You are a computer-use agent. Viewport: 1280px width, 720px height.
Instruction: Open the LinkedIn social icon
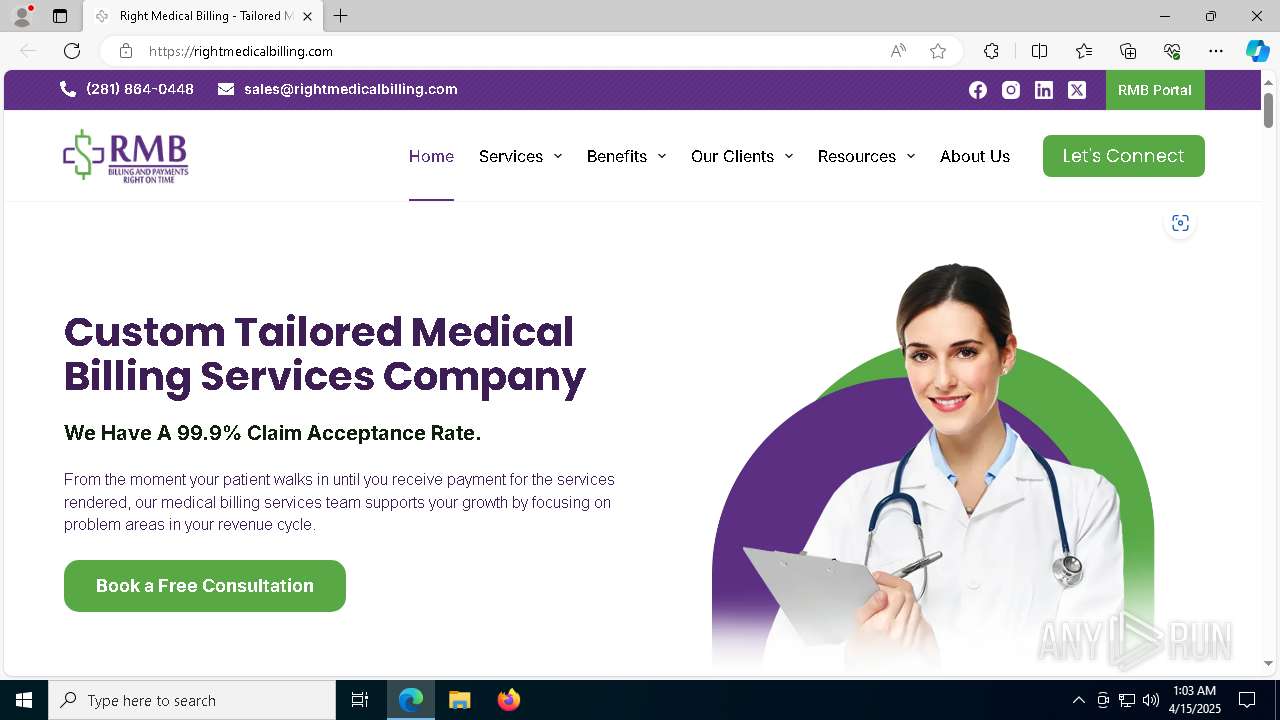click(x=1044, y=90)
